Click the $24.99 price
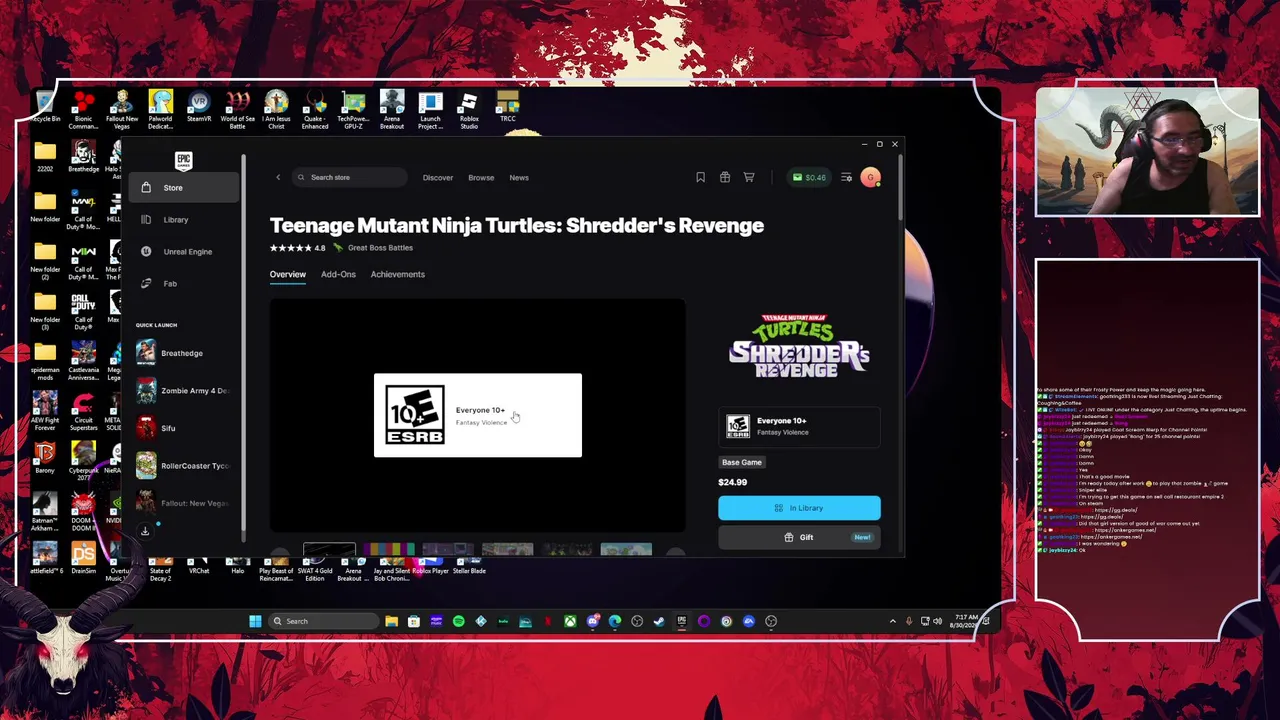The height and width of the screenshot is (720, 1280). click(x=733, y=482)
